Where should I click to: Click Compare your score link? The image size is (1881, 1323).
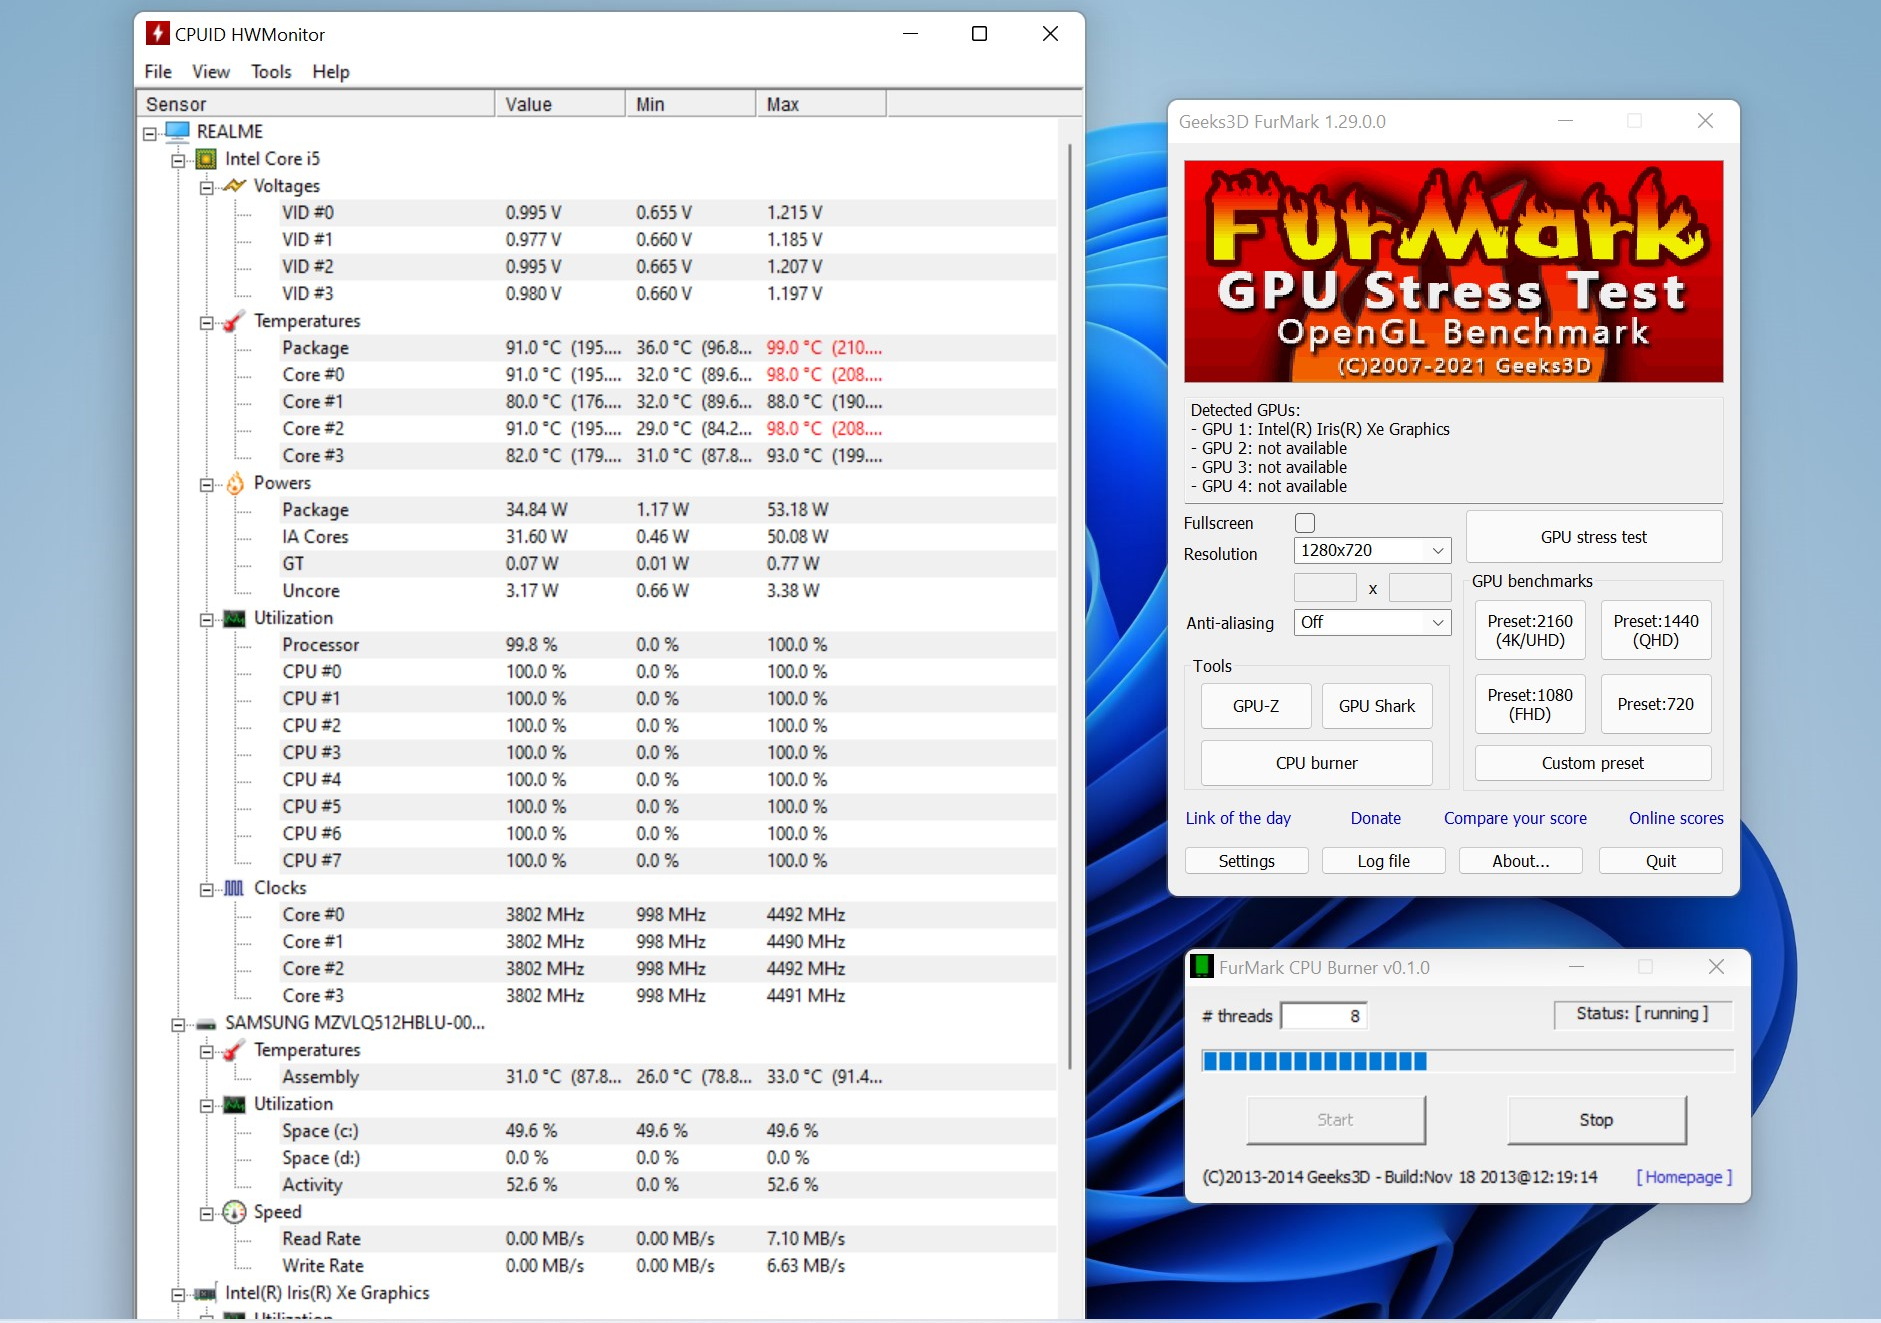pos(1515,818)
